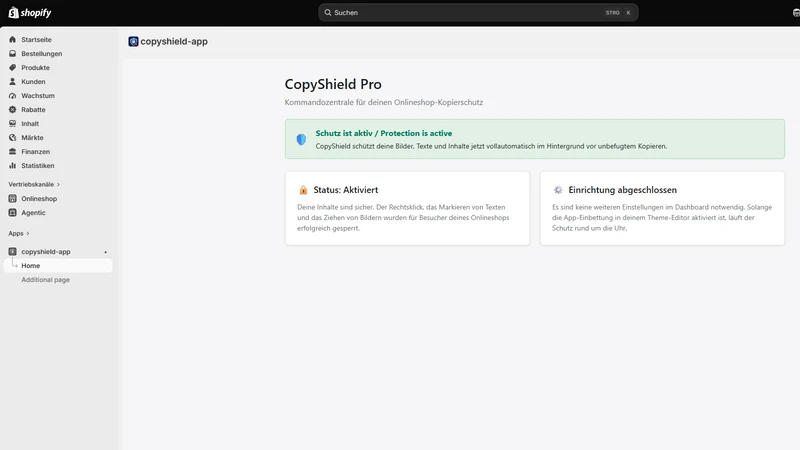
Task: Click the Inhalt icon
Action: point(13,123)
